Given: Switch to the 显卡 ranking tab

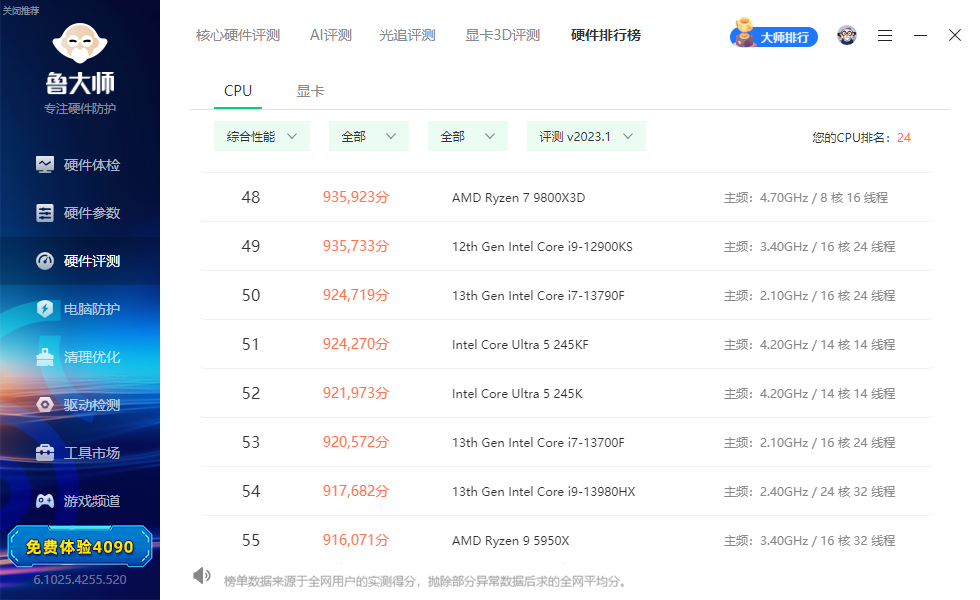Looking at the screenshot, I should pyautogui.click(x=310, y=91).
